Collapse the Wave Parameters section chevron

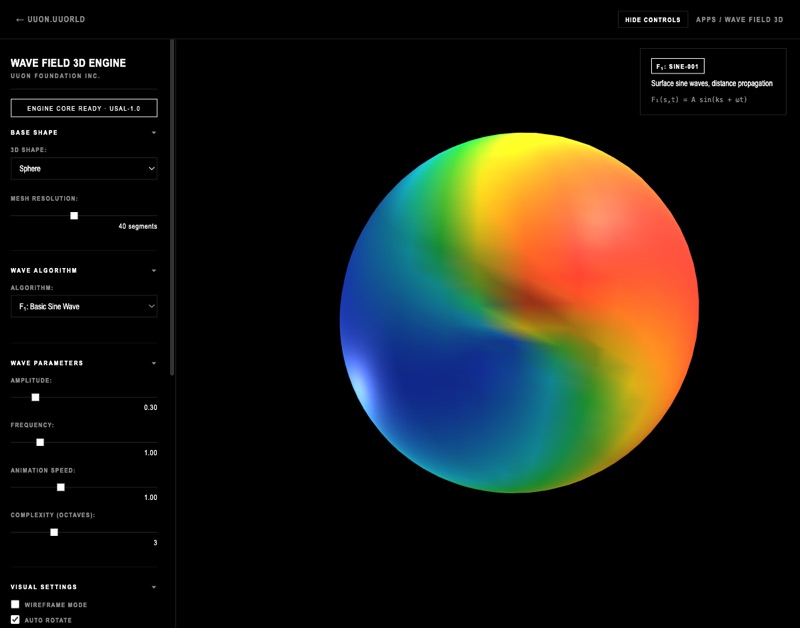click(154, 363)
